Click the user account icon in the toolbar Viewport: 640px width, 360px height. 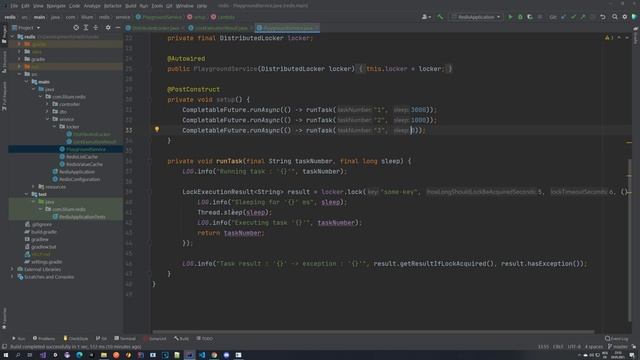coord(426,17)
